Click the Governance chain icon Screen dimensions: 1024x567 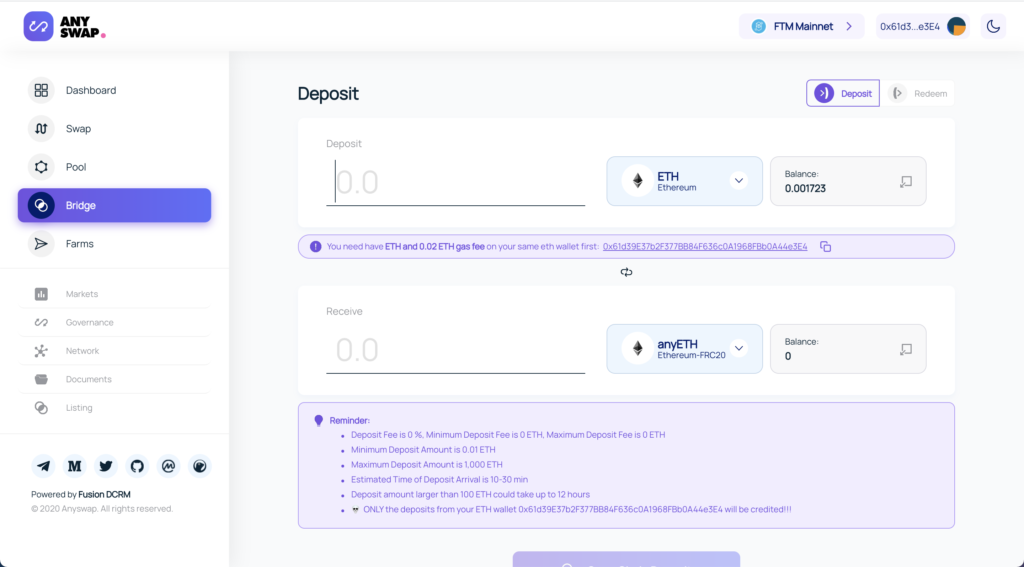tap(41, 322)
